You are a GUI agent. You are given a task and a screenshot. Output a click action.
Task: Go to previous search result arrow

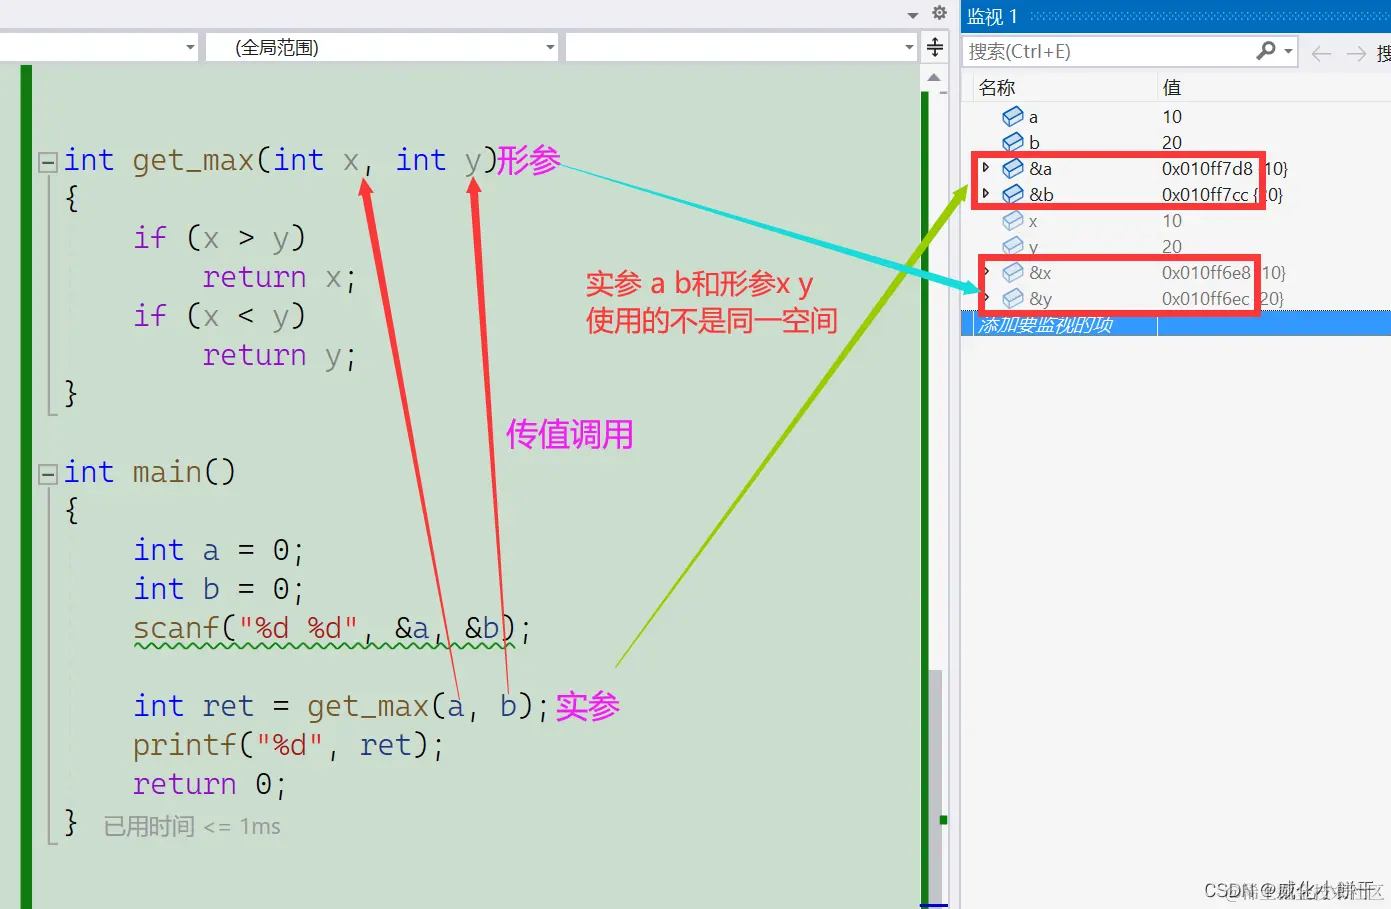1321,53
